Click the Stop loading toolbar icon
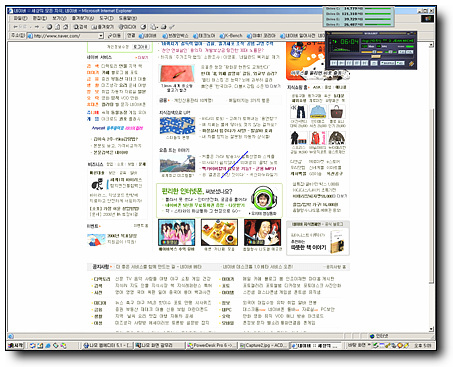Image resolution: width=453 pixels, height=367 pixels. point(49,27)
